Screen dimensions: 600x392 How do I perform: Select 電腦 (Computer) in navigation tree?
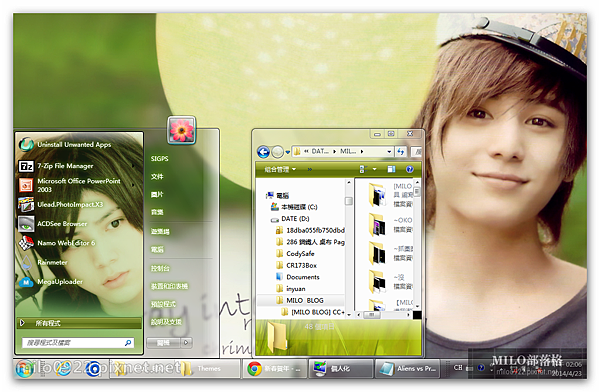point(278,195)
